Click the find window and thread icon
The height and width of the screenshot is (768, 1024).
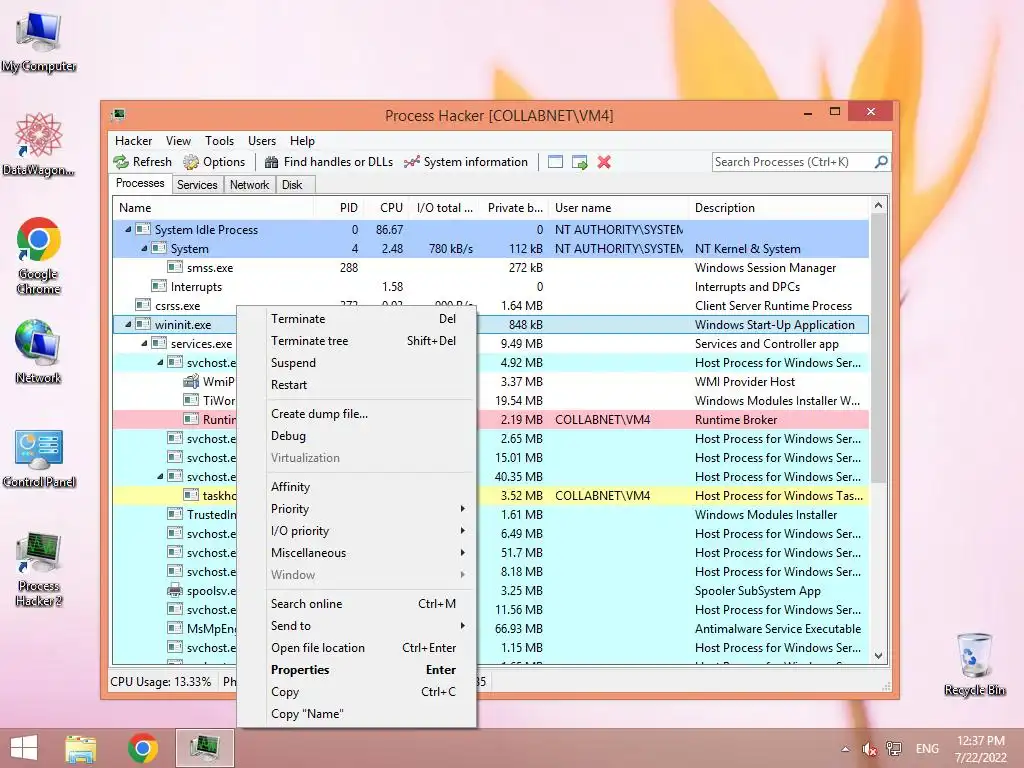coord(579,162)
